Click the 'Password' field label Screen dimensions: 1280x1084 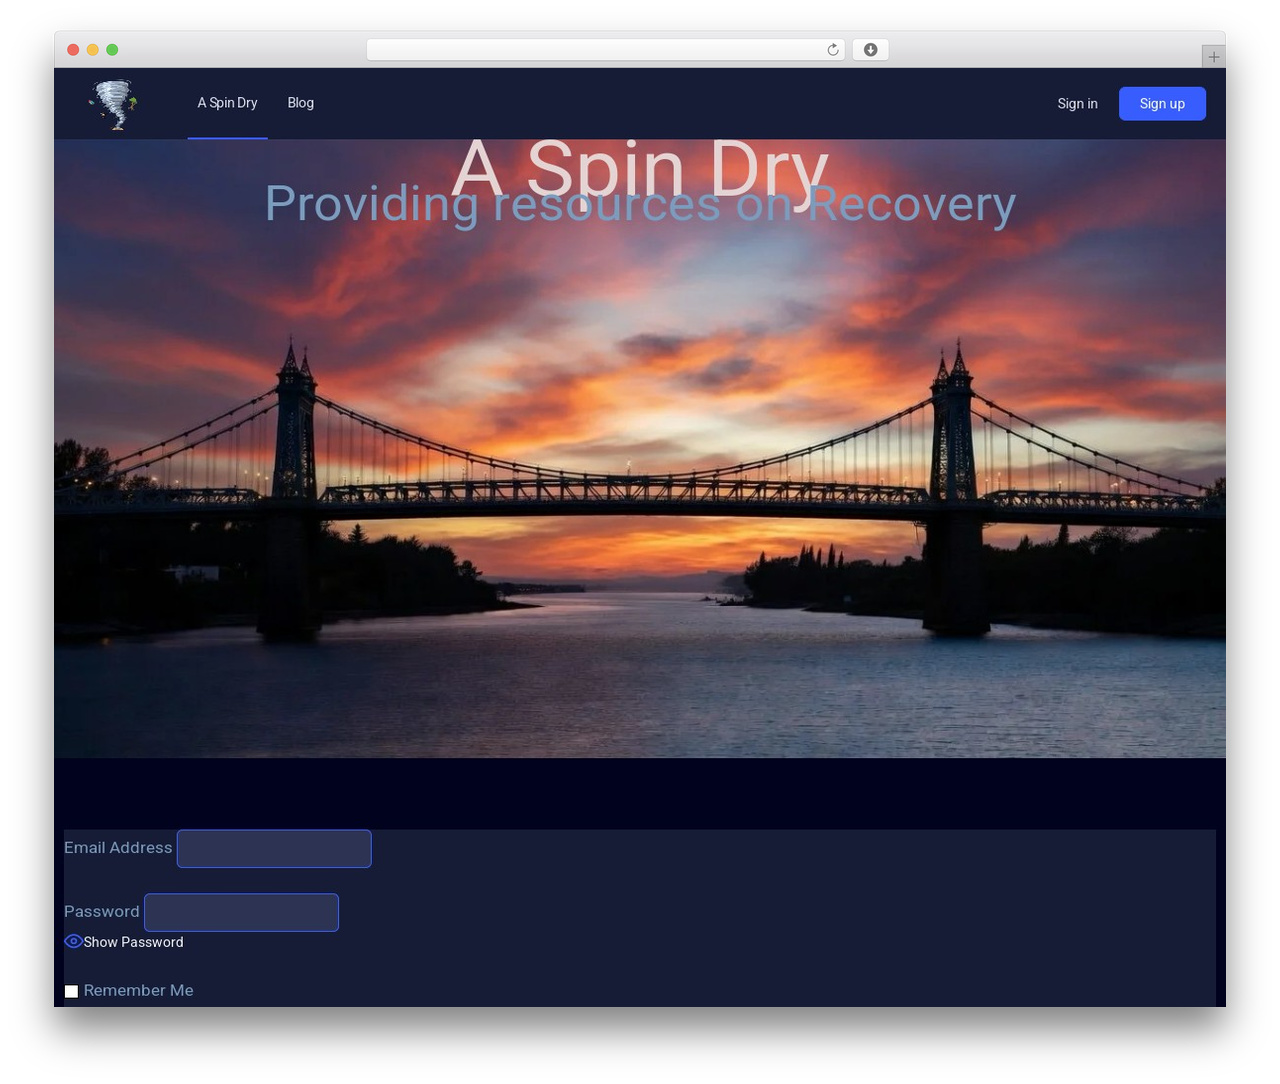tap(102, 912)
